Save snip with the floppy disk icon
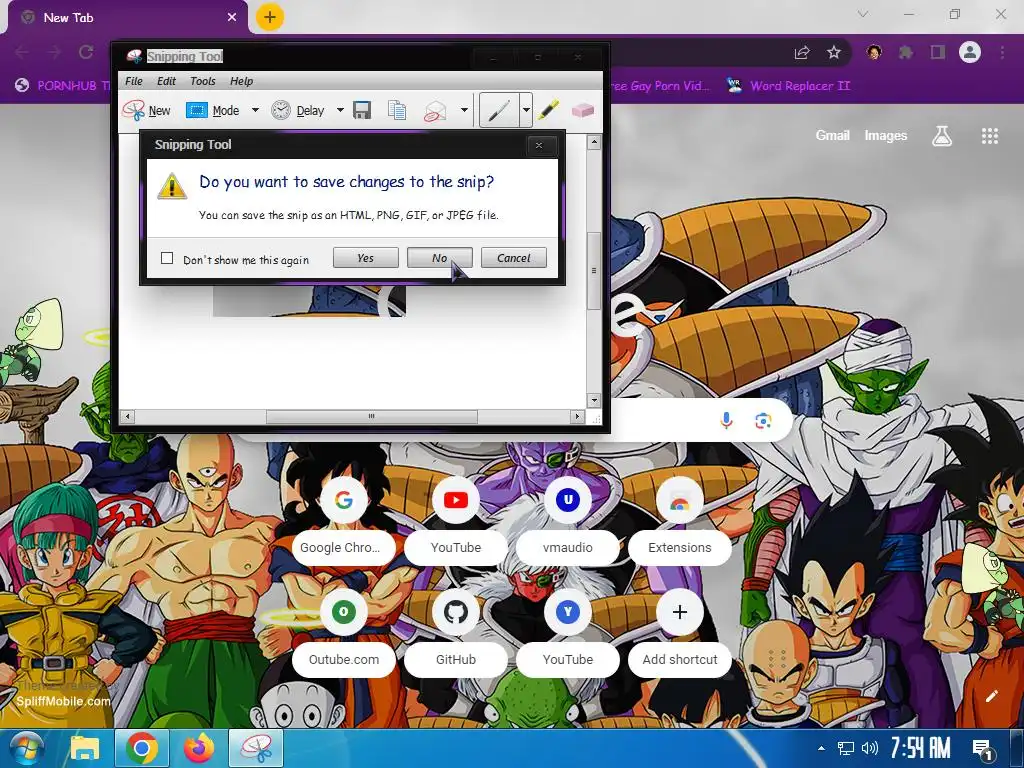This screenshot has width=1024, height=768. point(362,110)
